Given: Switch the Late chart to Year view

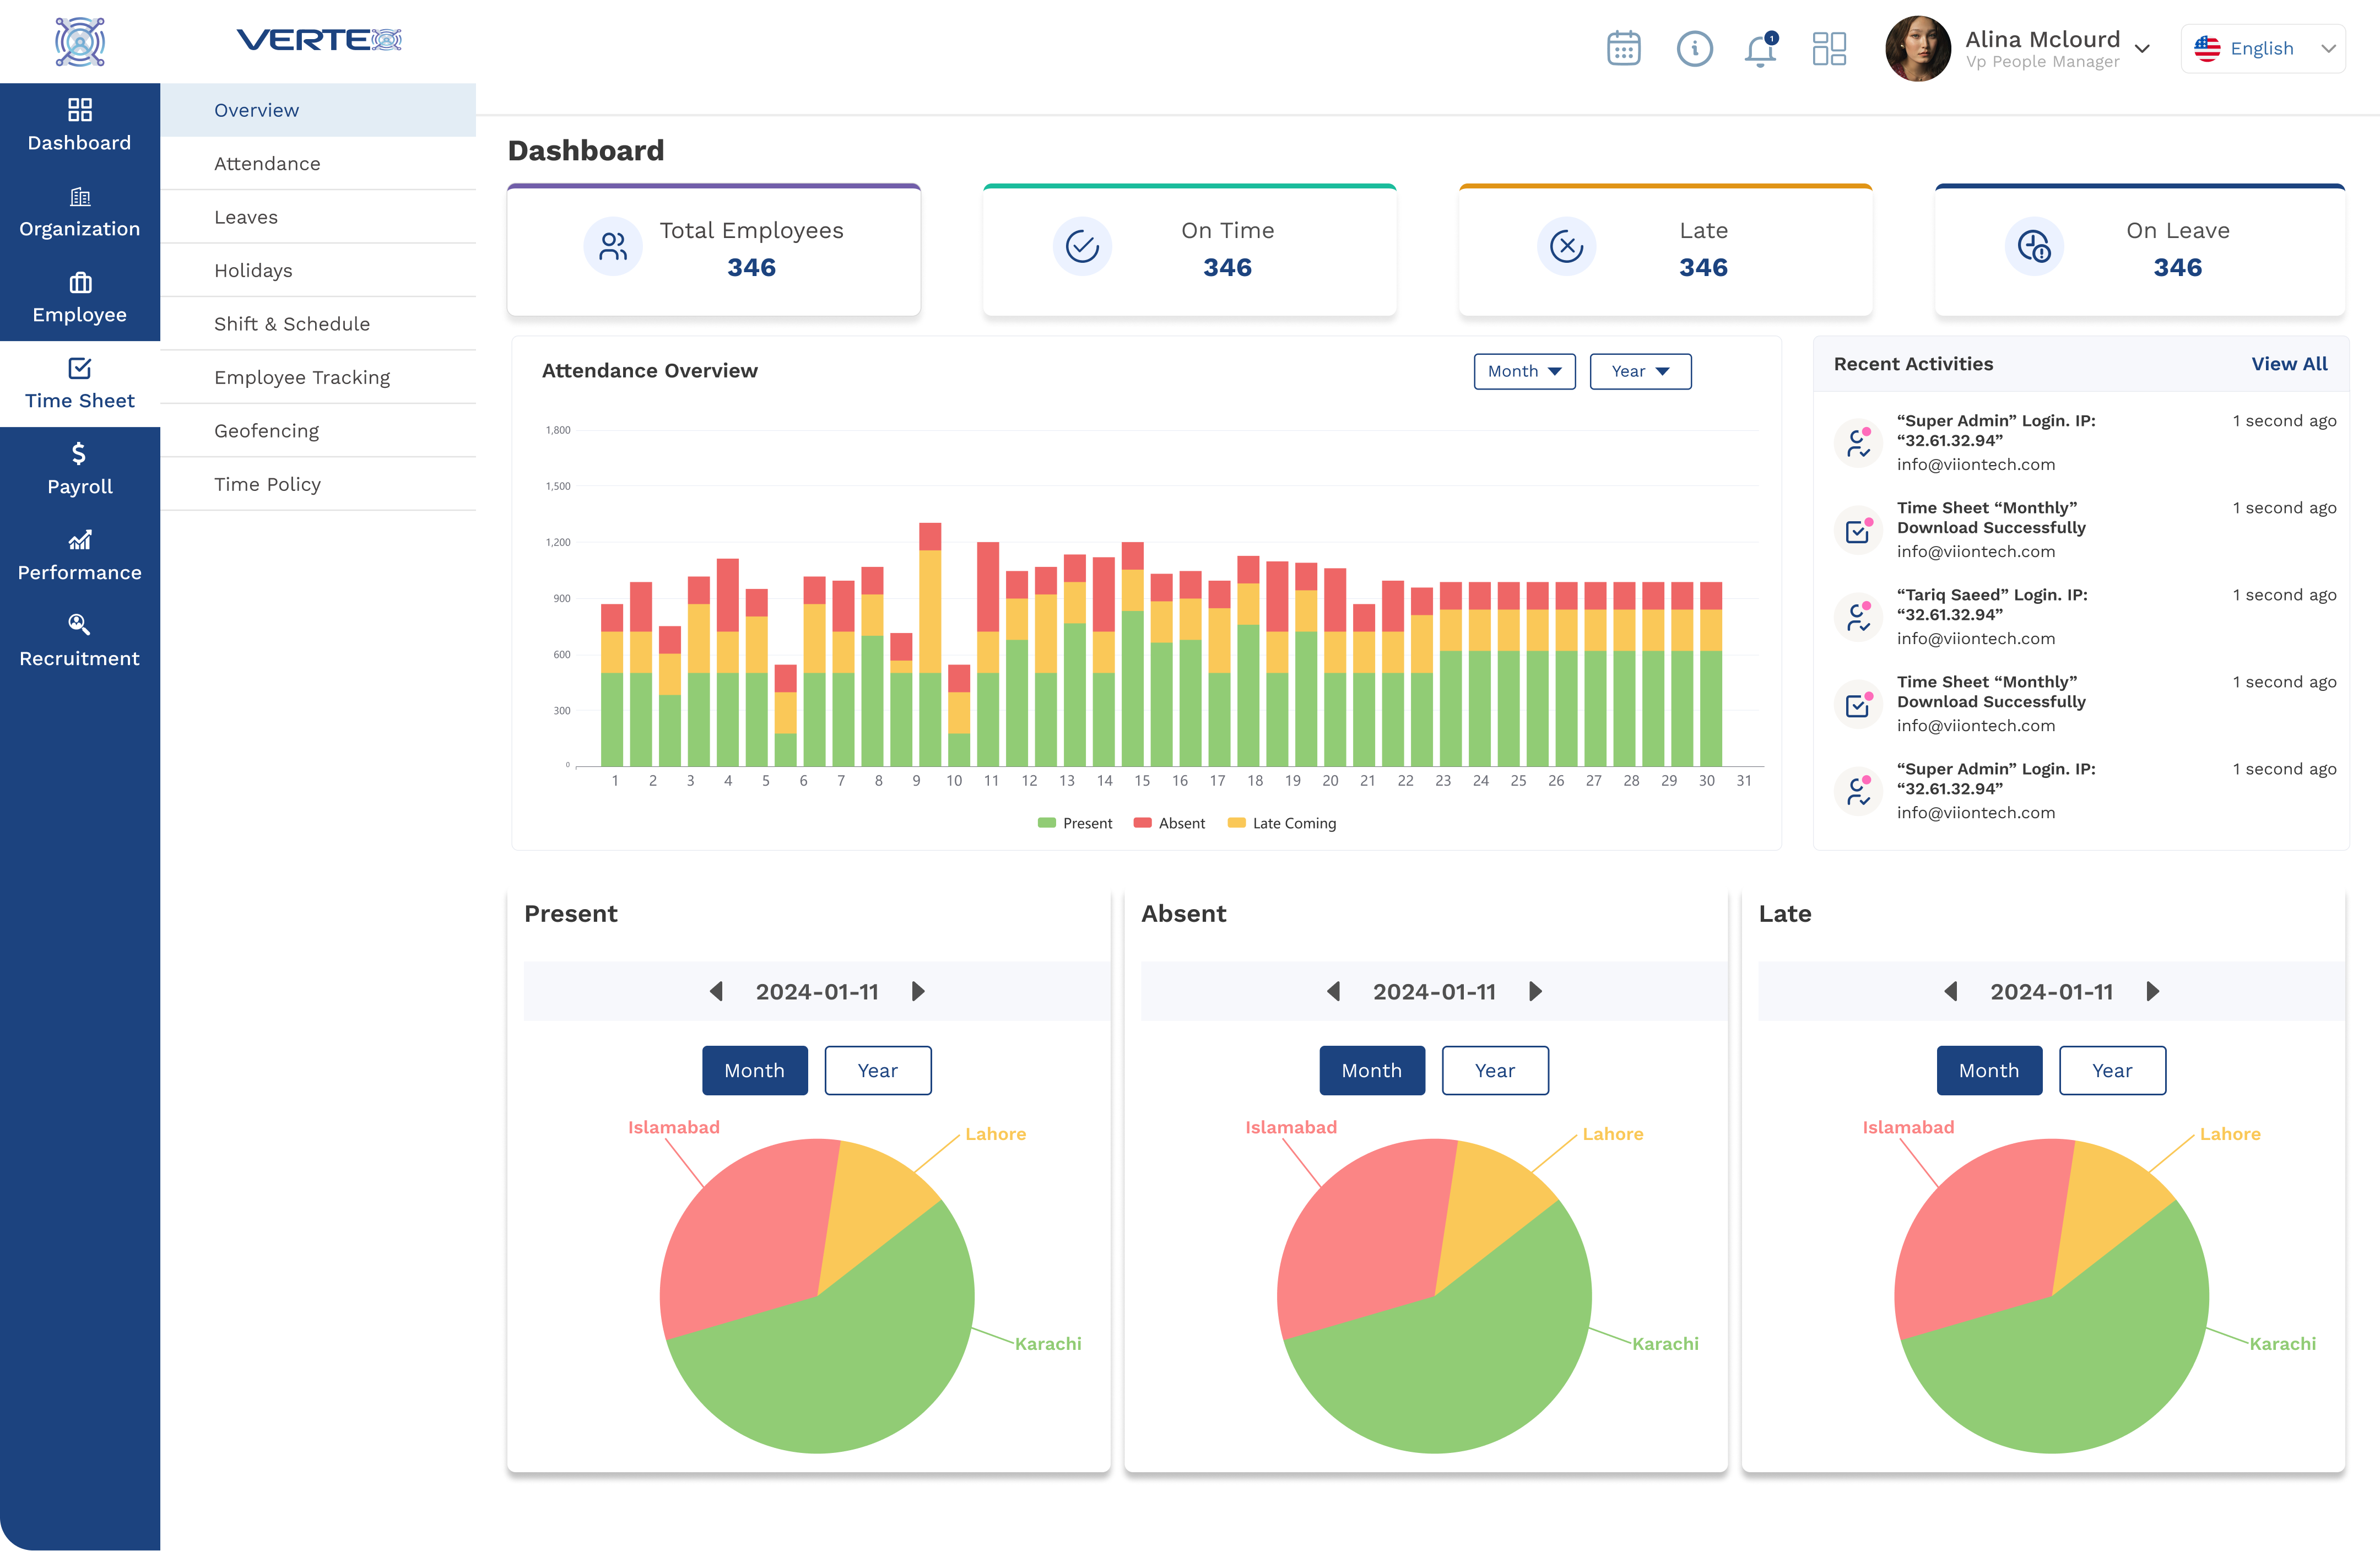Looking at the screenshot, I should [2112, 1070].
